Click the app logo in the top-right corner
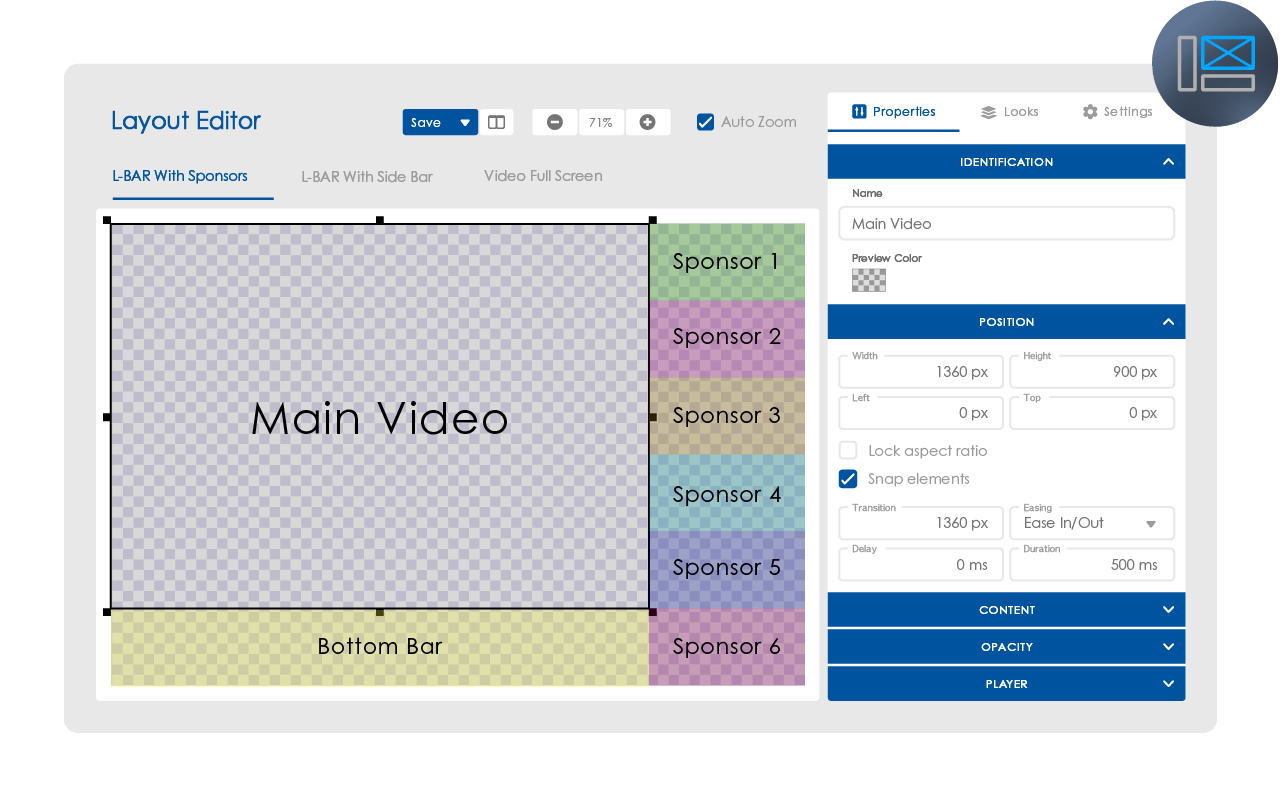The image size is (1281, 796). (x=1215, y=62)
